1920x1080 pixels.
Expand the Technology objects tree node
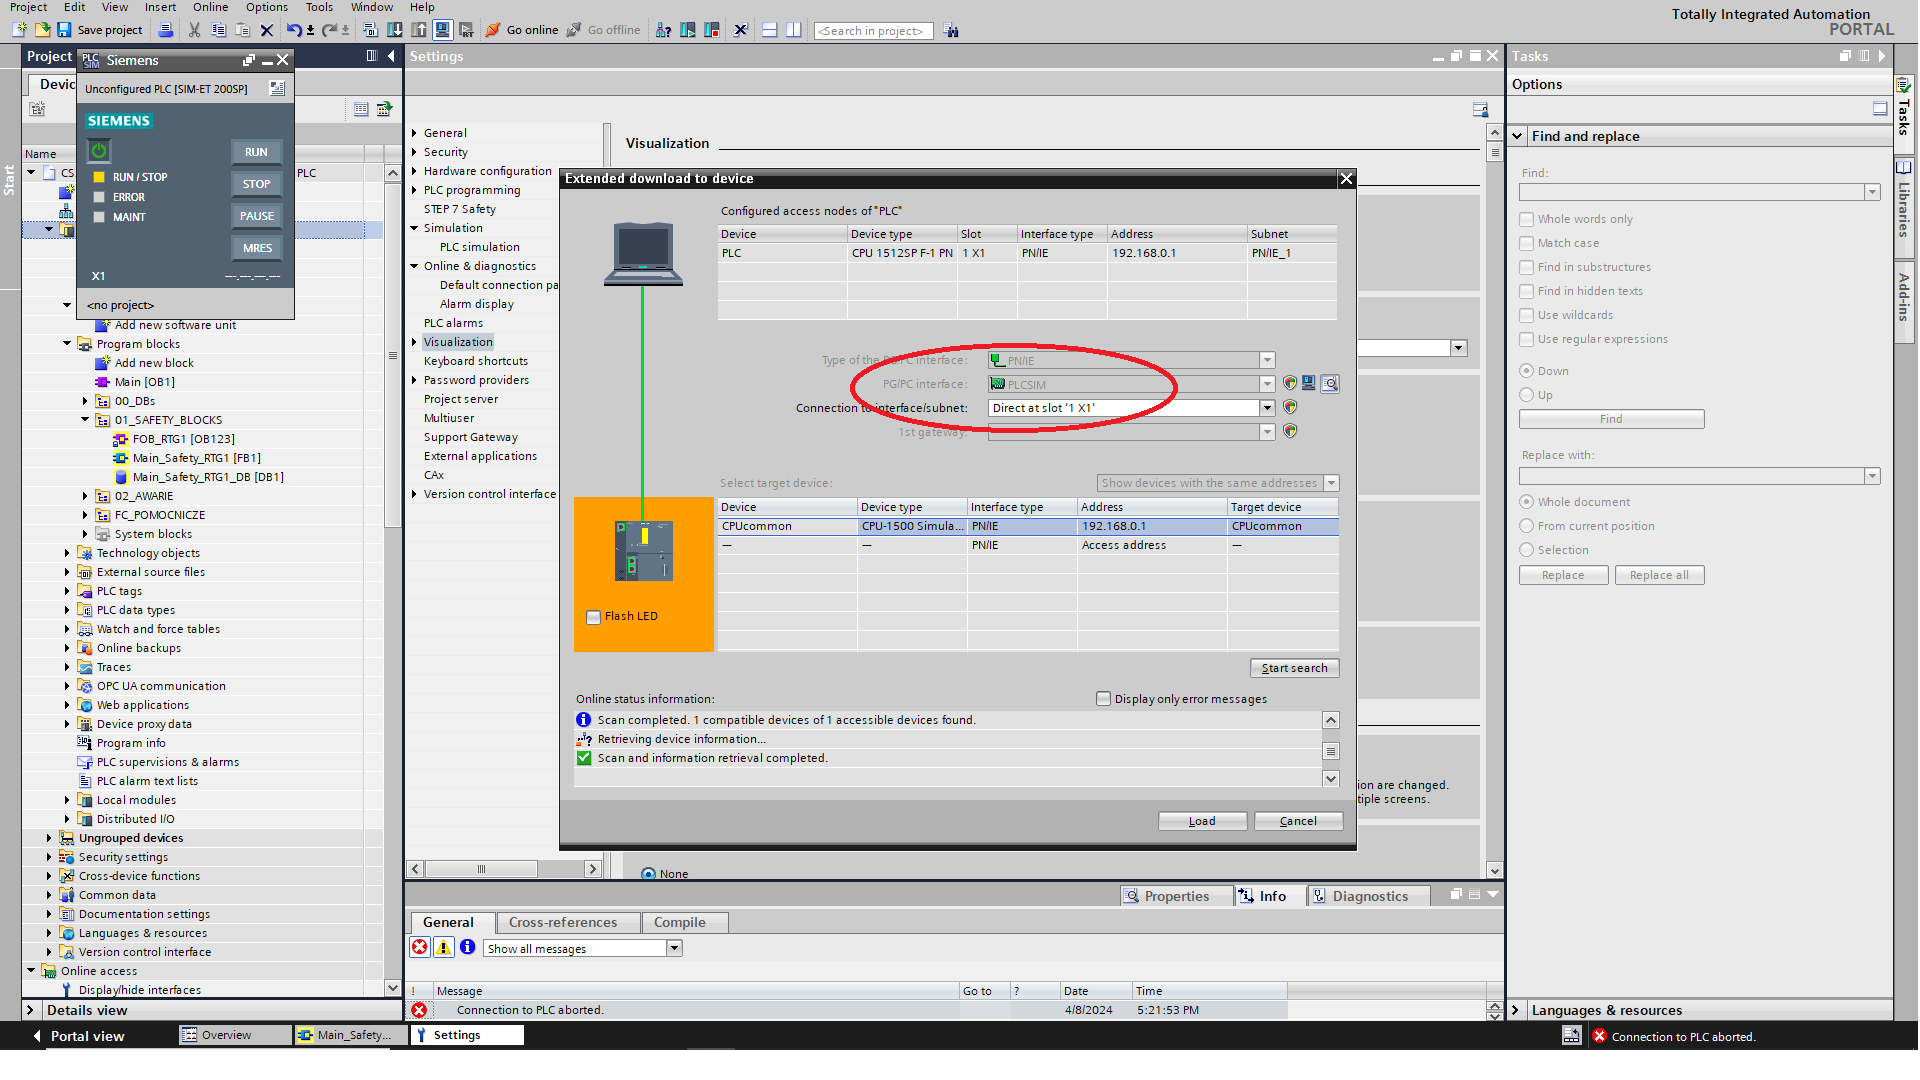(67, 553)
